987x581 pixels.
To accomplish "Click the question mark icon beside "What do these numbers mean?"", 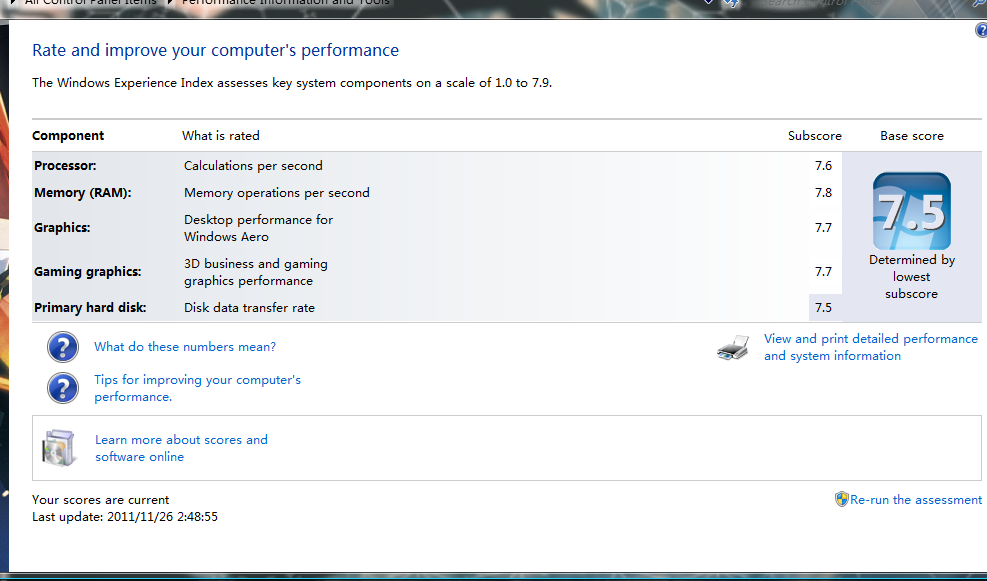I will 63,347.
